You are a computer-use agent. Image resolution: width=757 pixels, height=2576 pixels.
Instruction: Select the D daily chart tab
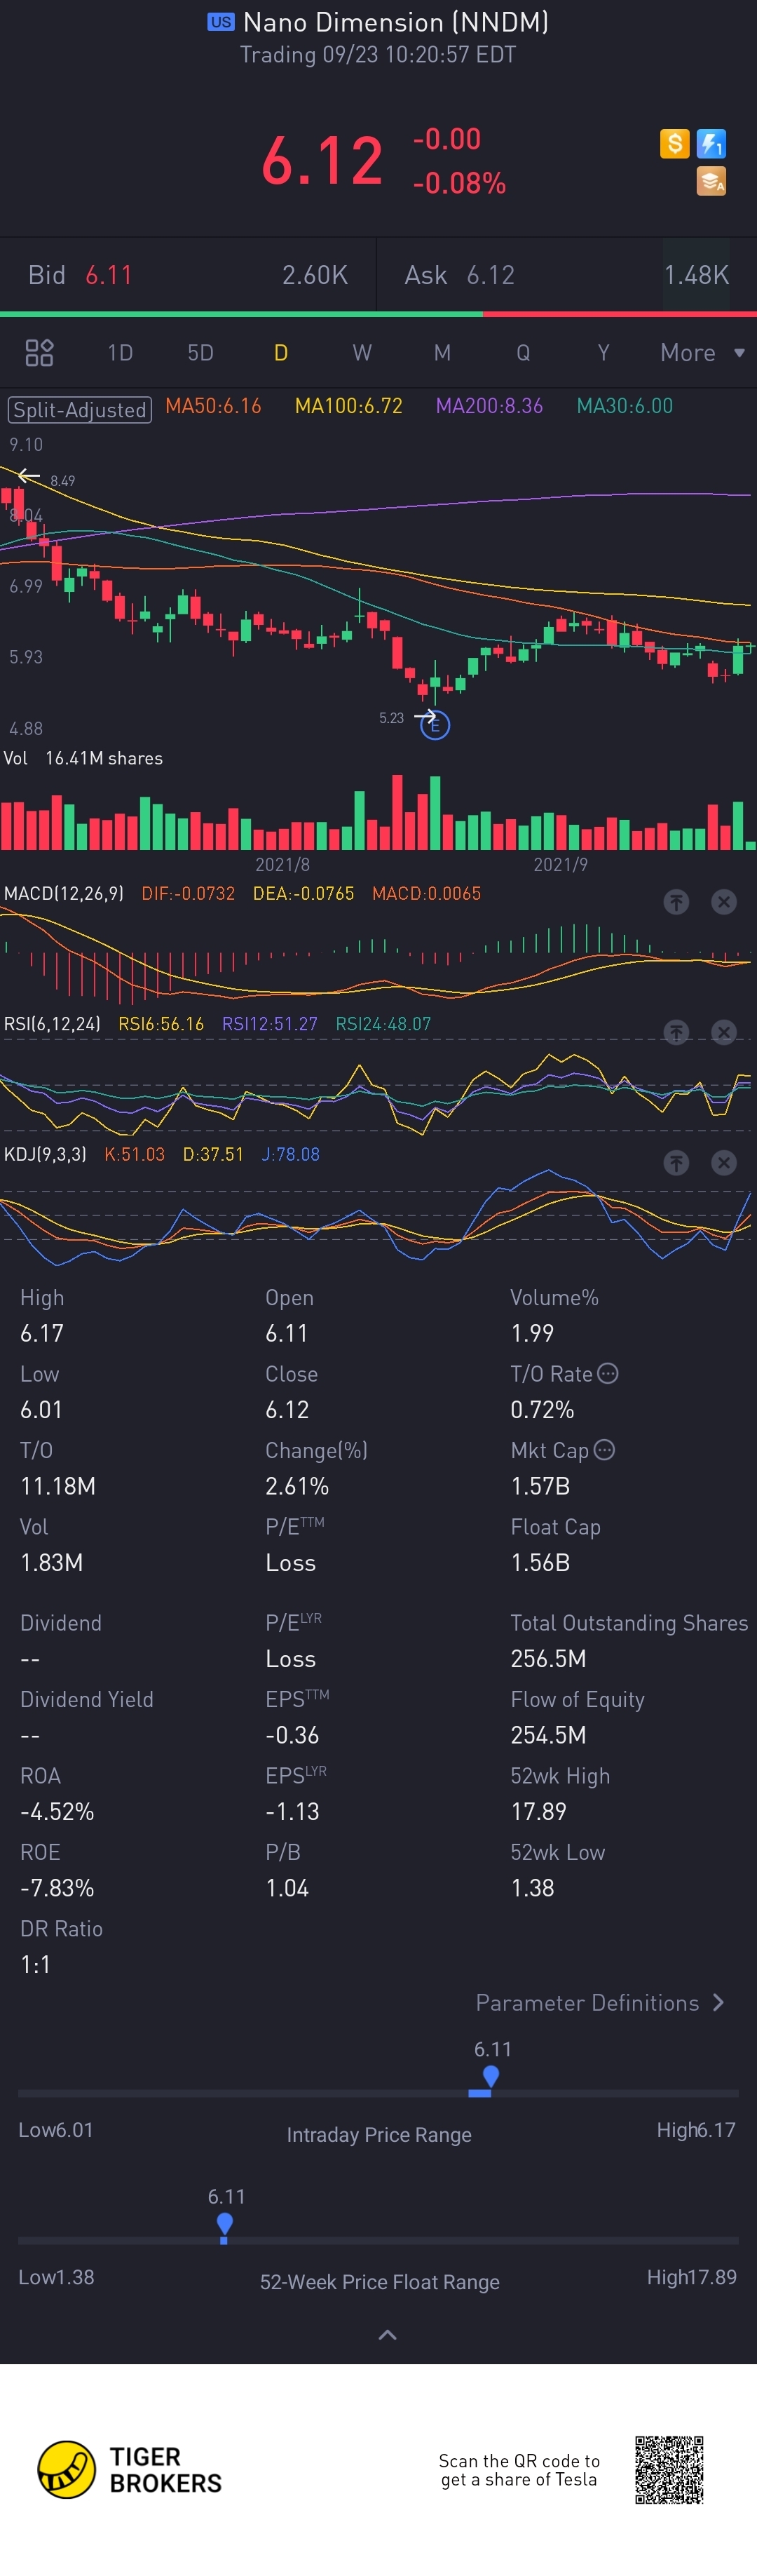pyautogui.click(x=281, y=352)
